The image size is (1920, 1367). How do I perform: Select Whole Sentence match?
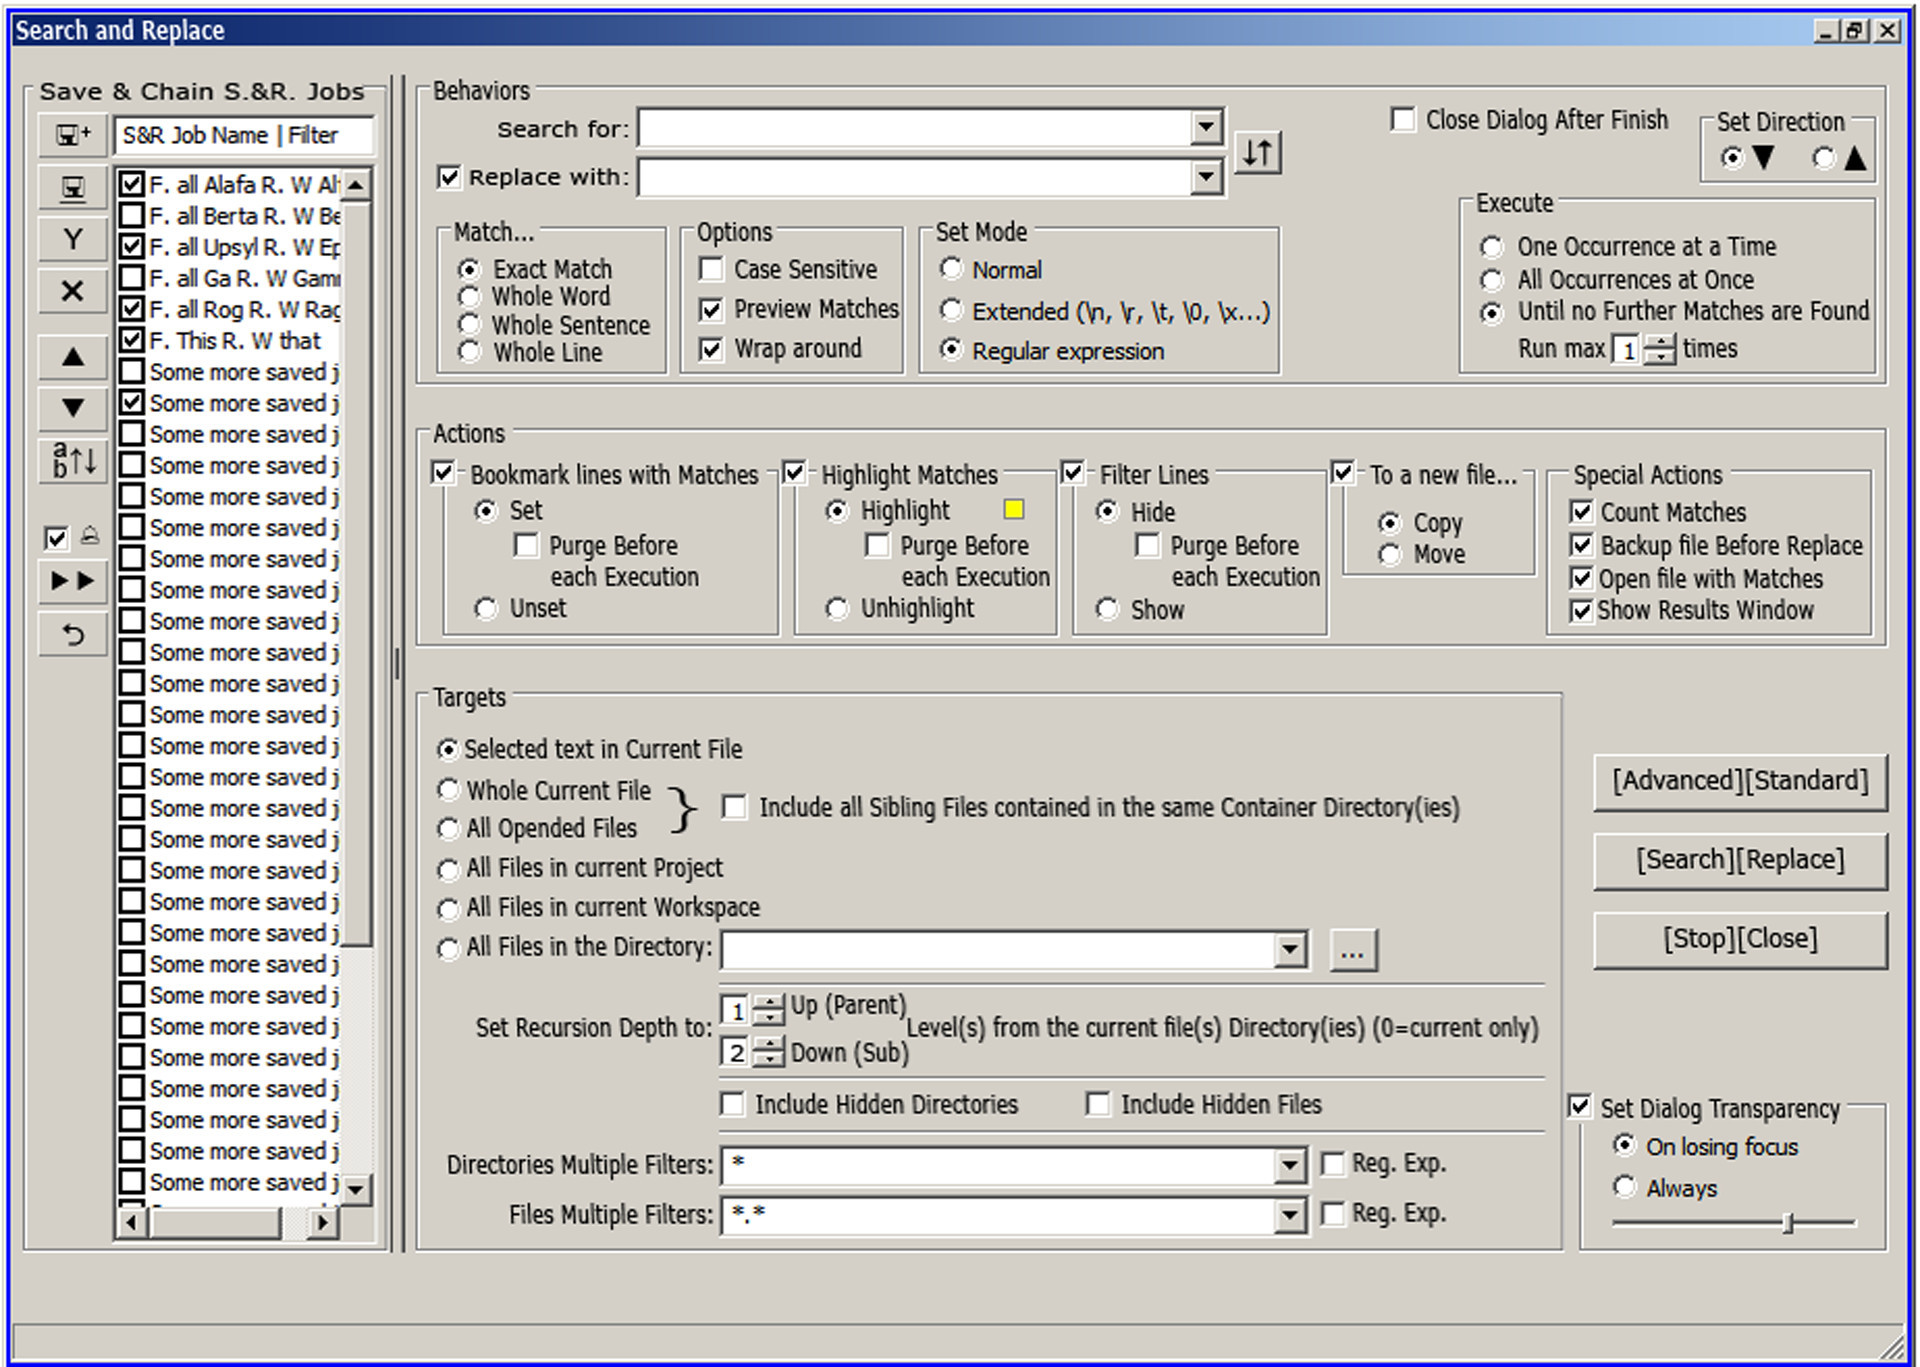469,325
